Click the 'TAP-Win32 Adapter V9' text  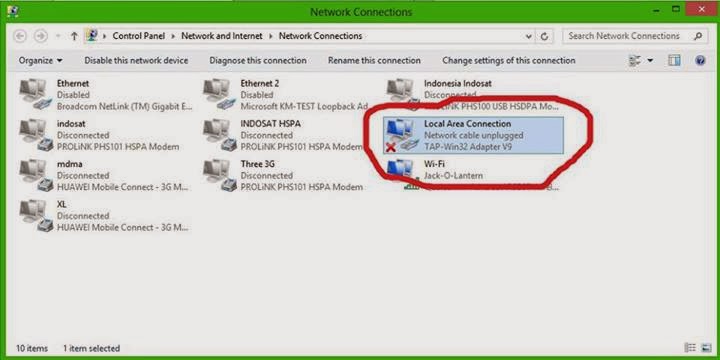click(468, 147)
